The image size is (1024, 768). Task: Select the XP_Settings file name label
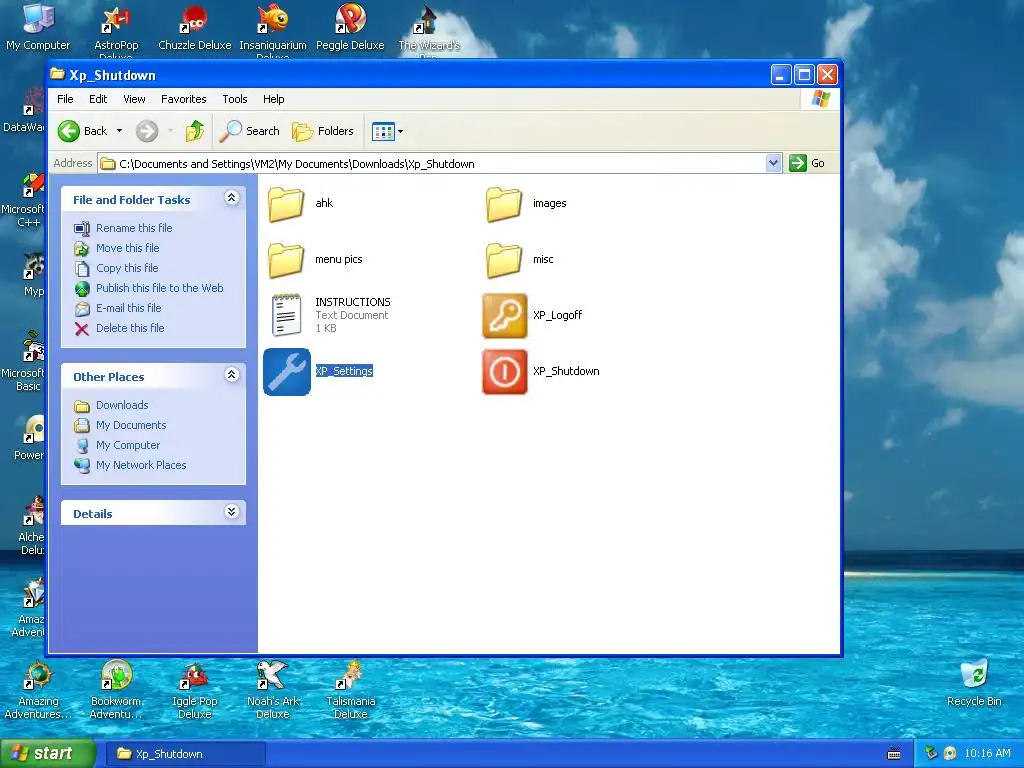[x=344, y=371]
